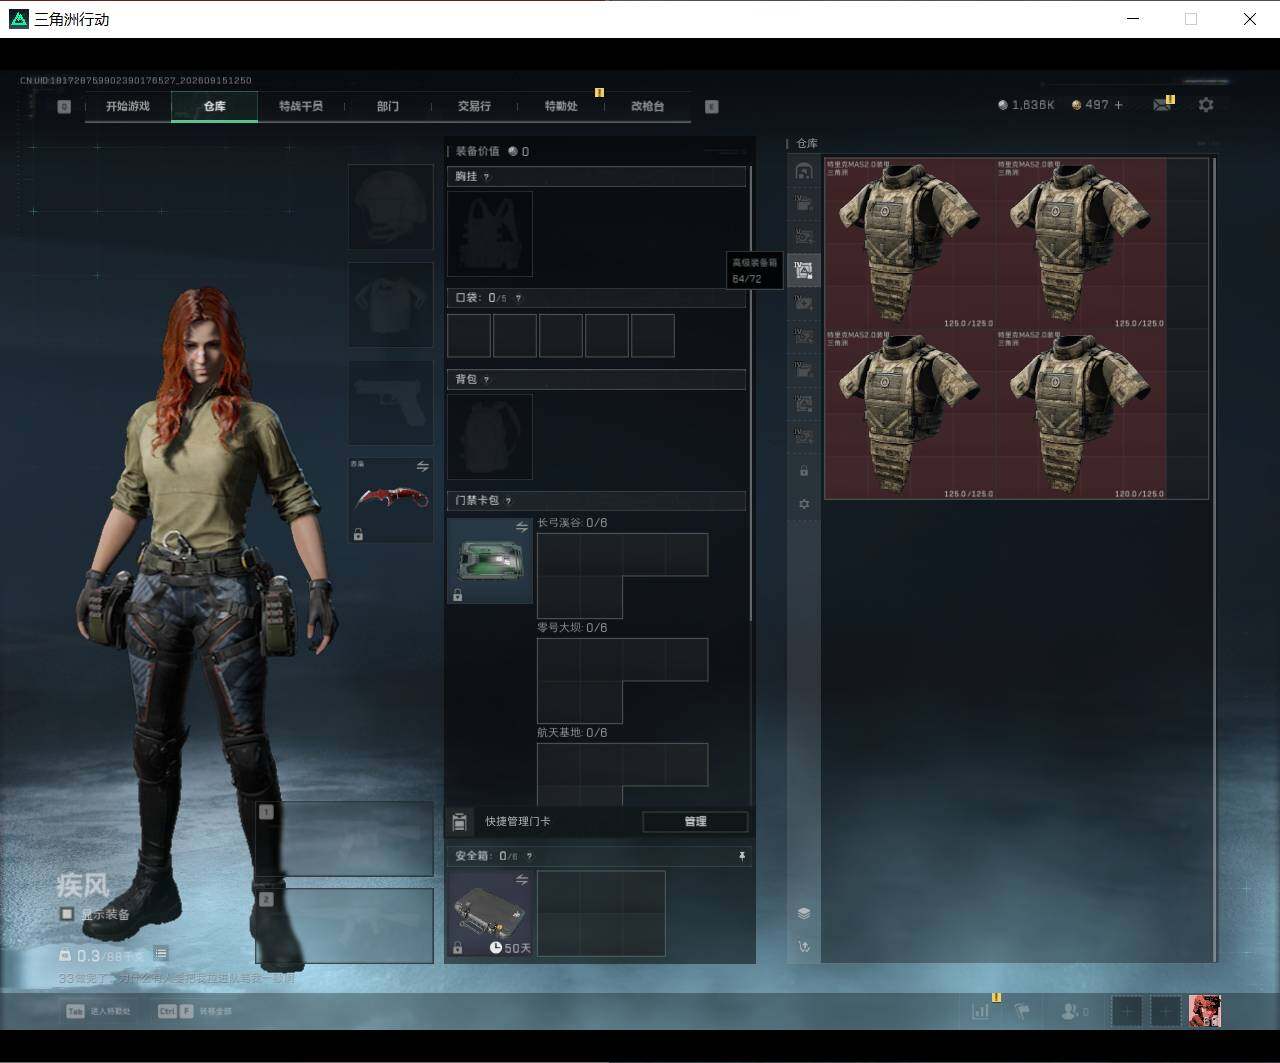Click the help icon next to 门禁卡包
The height and width of the screenshot is (1063, 1280).
[x=509, y=501]
